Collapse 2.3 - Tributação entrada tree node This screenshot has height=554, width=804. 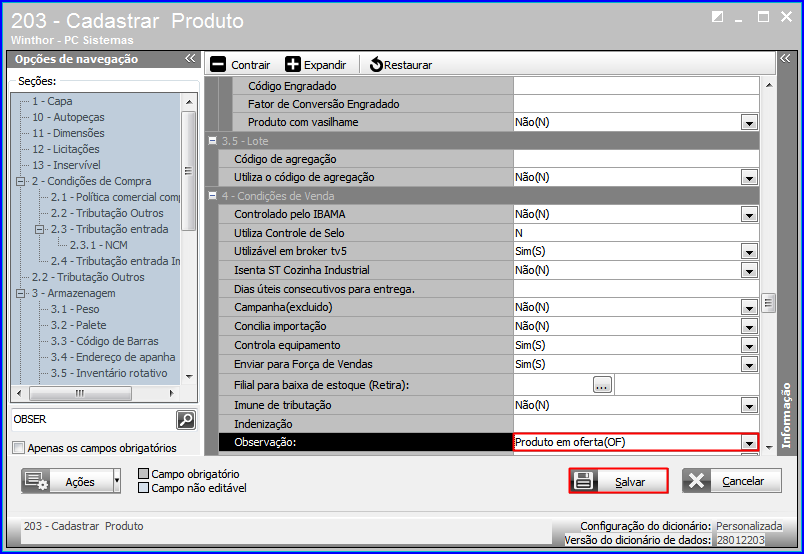pos(39,229)
